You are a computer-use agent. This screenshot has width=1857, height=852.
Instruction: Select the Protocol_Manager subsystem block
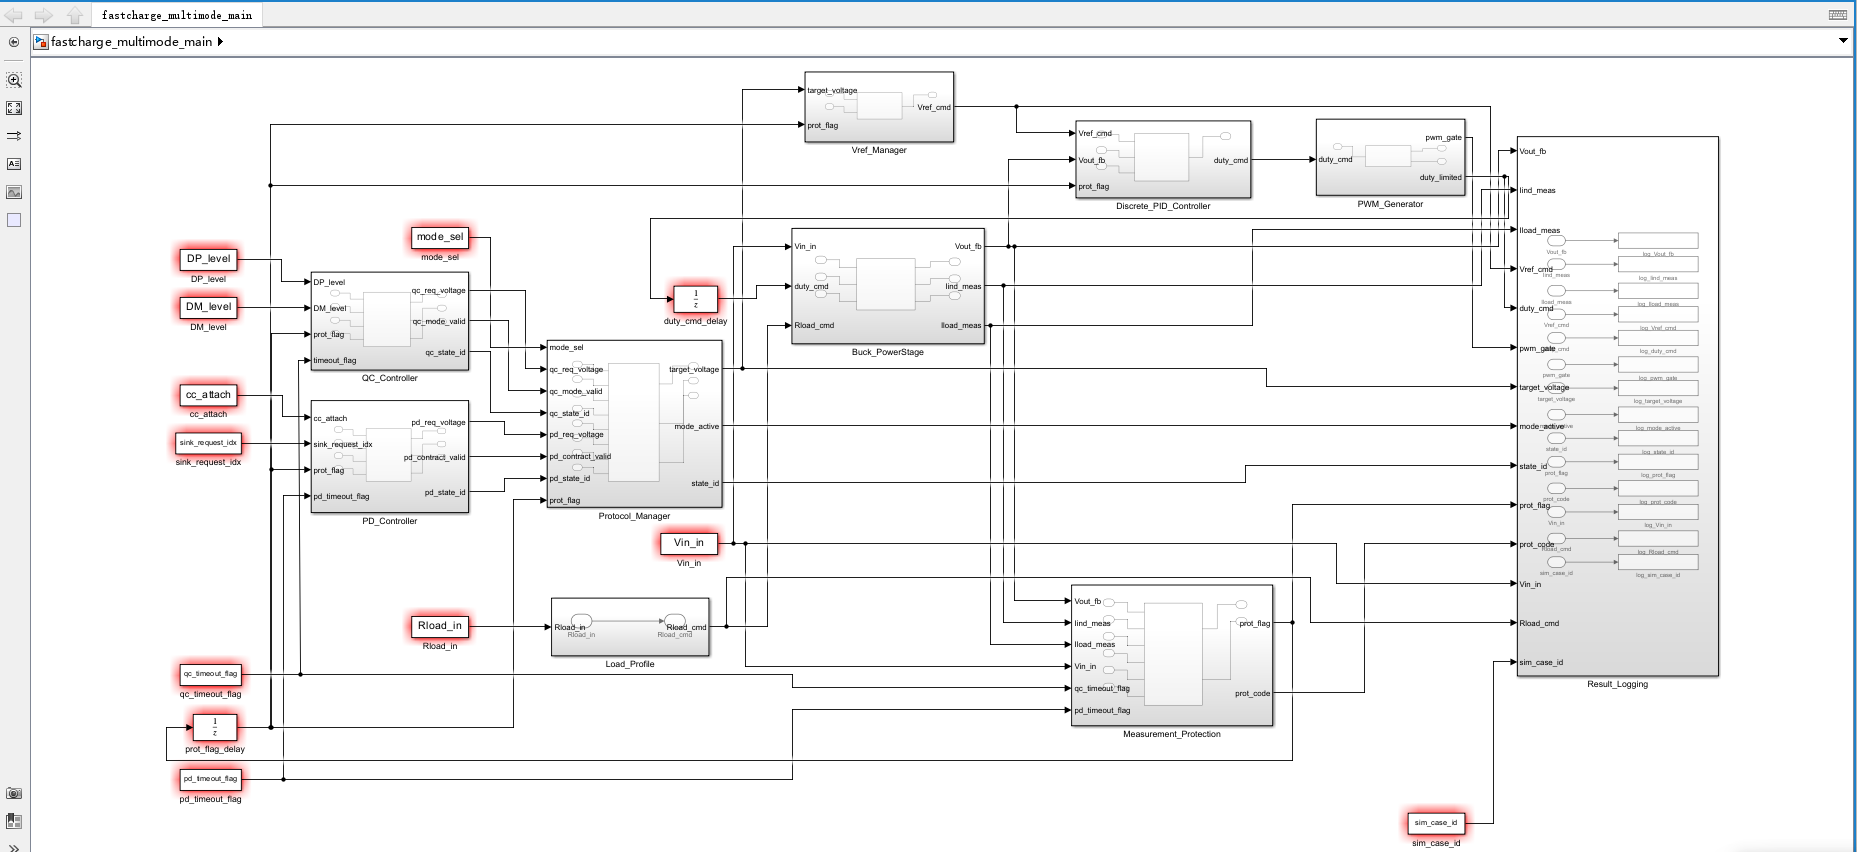click(x=634, y=424)
